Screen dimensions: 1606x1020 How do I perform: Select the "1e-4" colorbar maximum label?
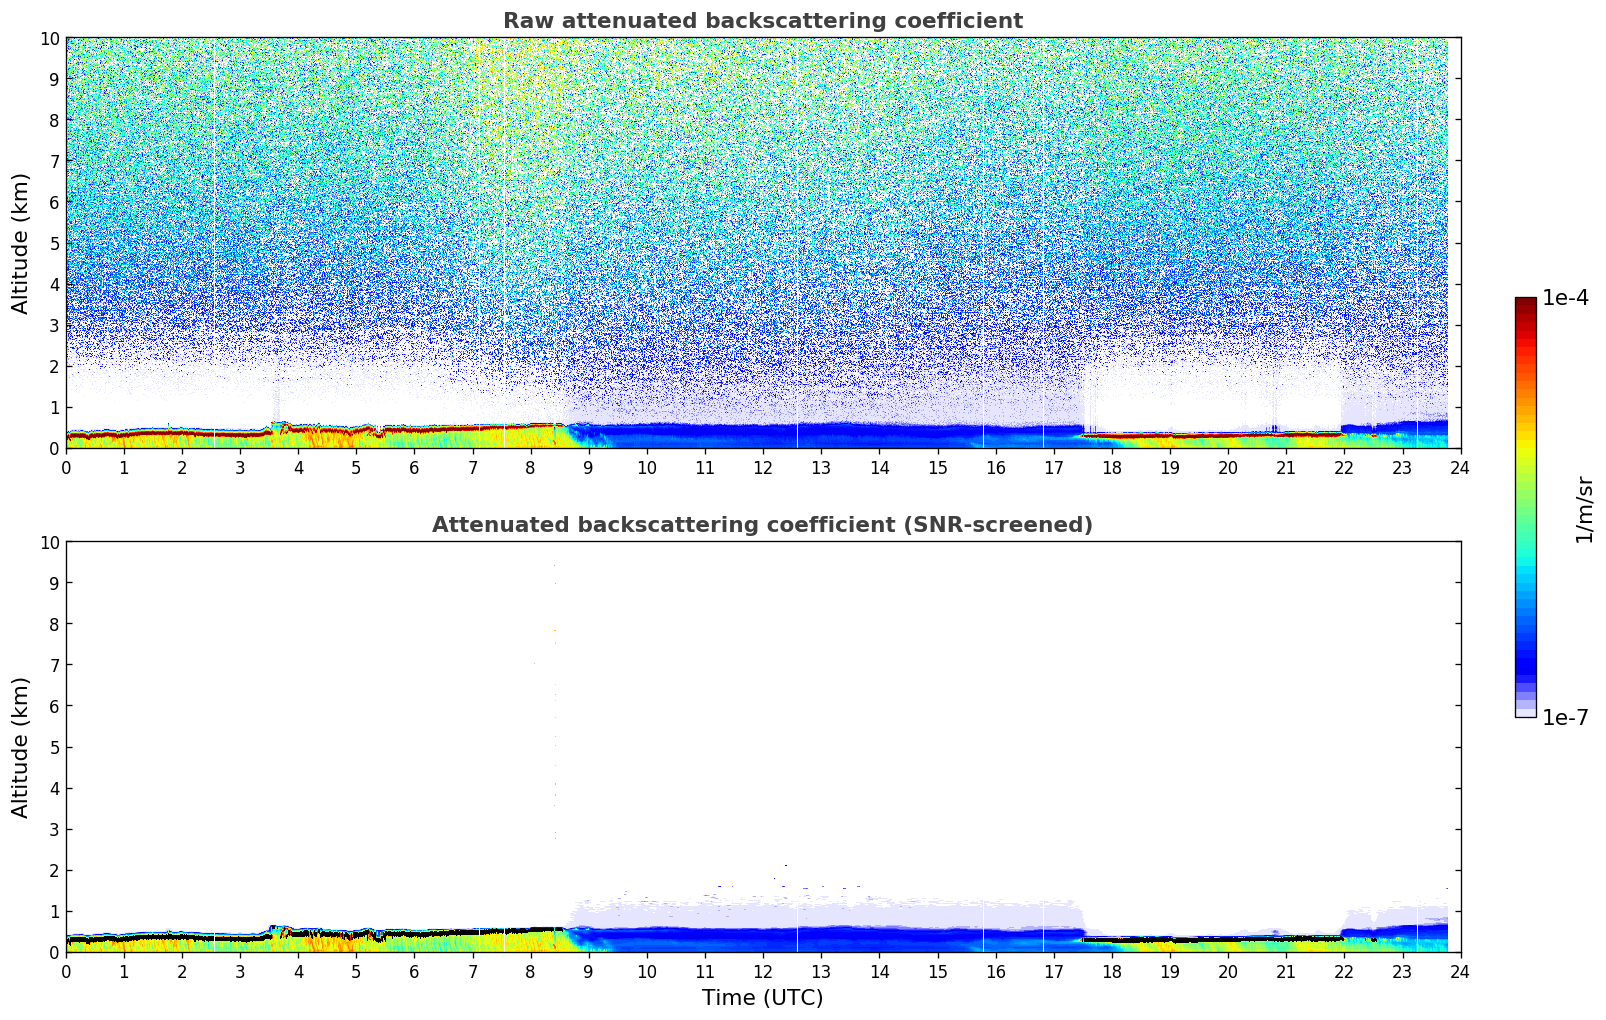[1565, 298]
